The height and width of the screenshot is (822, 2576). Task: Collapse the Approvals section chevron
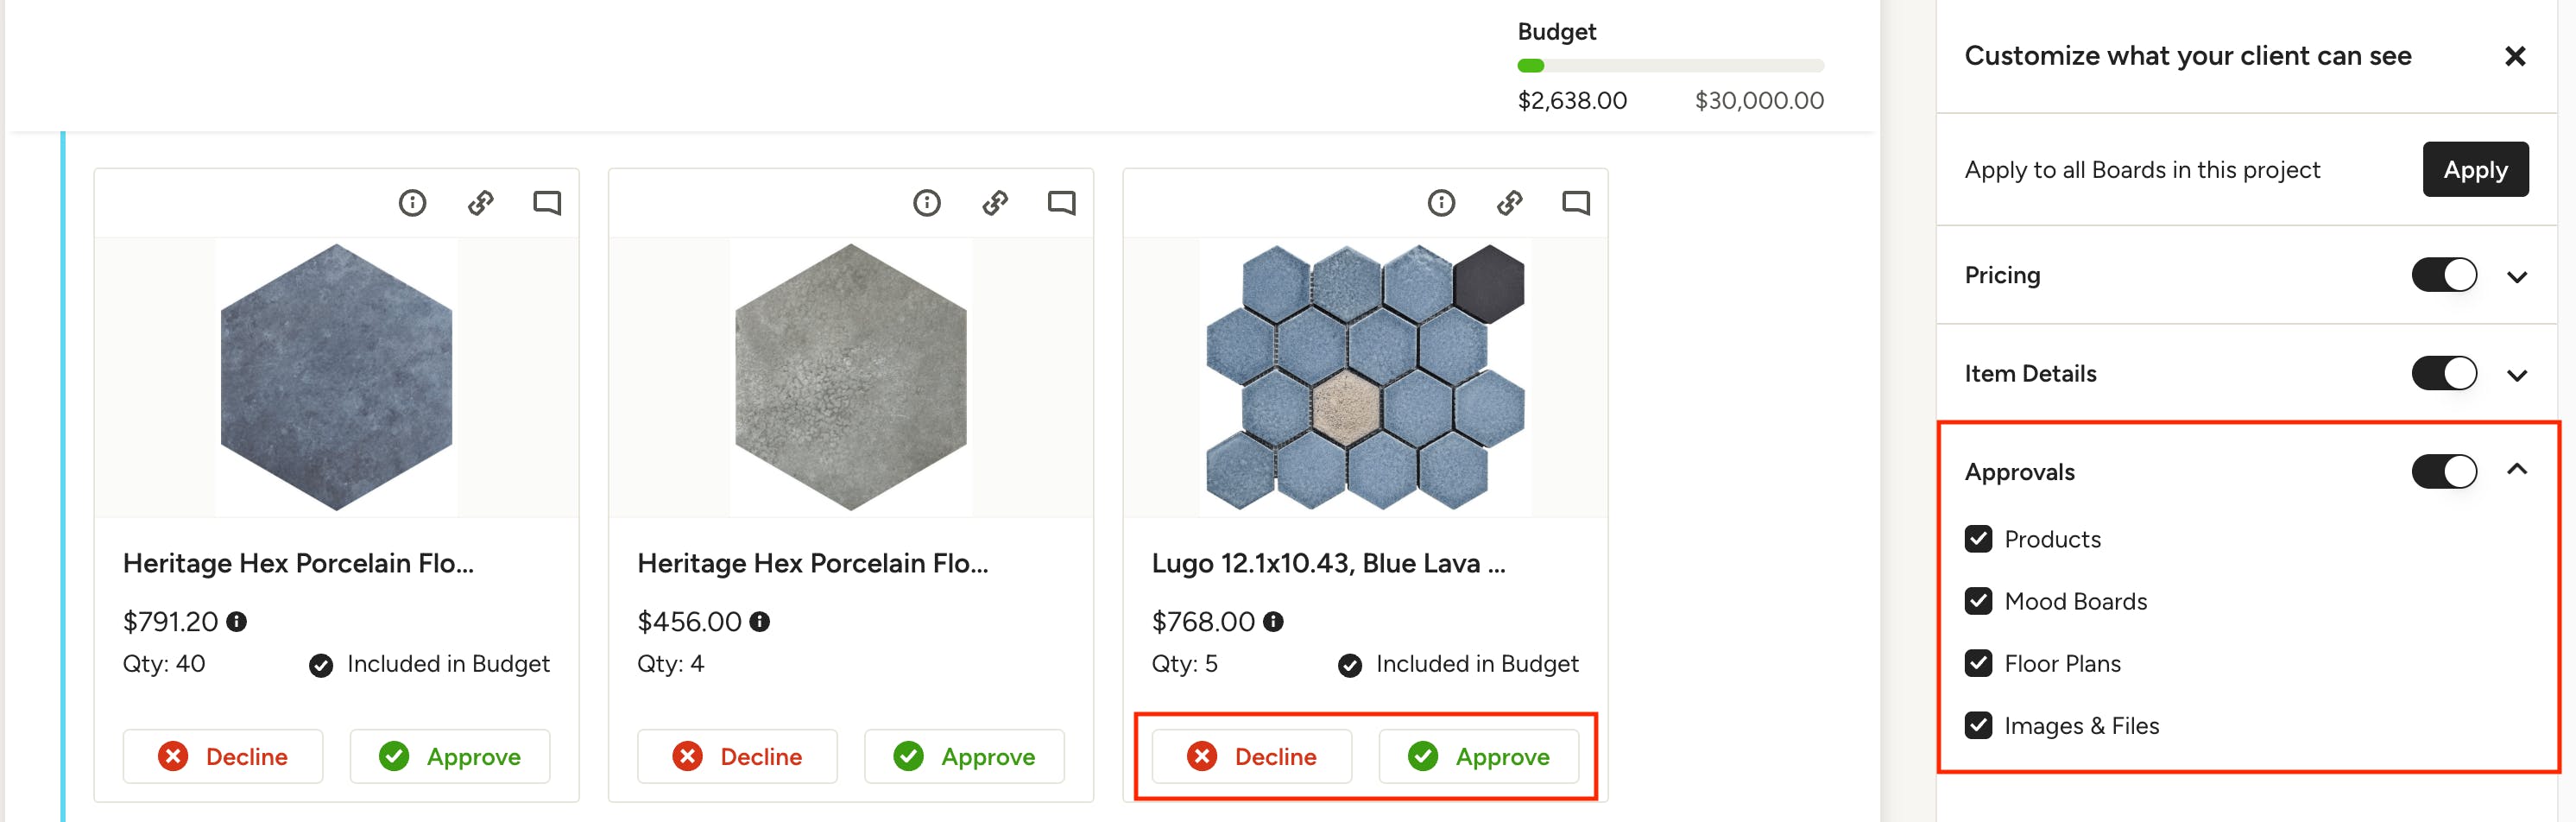(x=2517, y=469)
